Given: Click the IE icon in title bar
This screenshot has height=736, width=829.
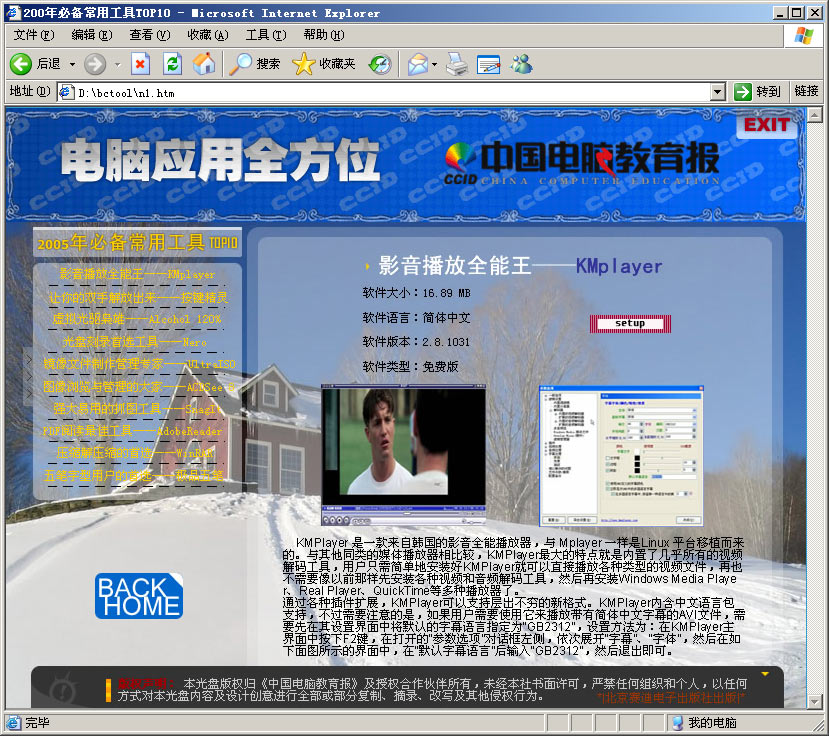Looking at the screenshot, I should (13, 13).
